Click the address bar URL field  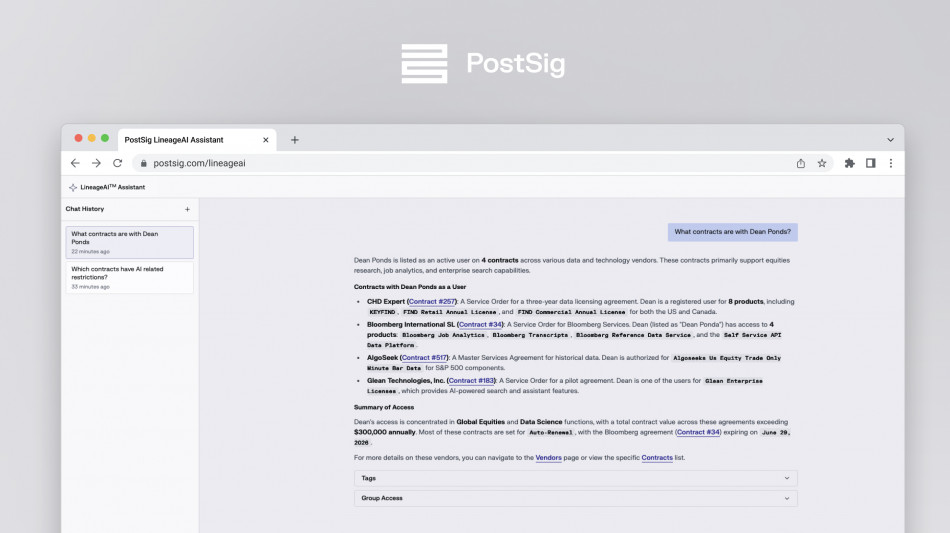[x=450, y=163]
